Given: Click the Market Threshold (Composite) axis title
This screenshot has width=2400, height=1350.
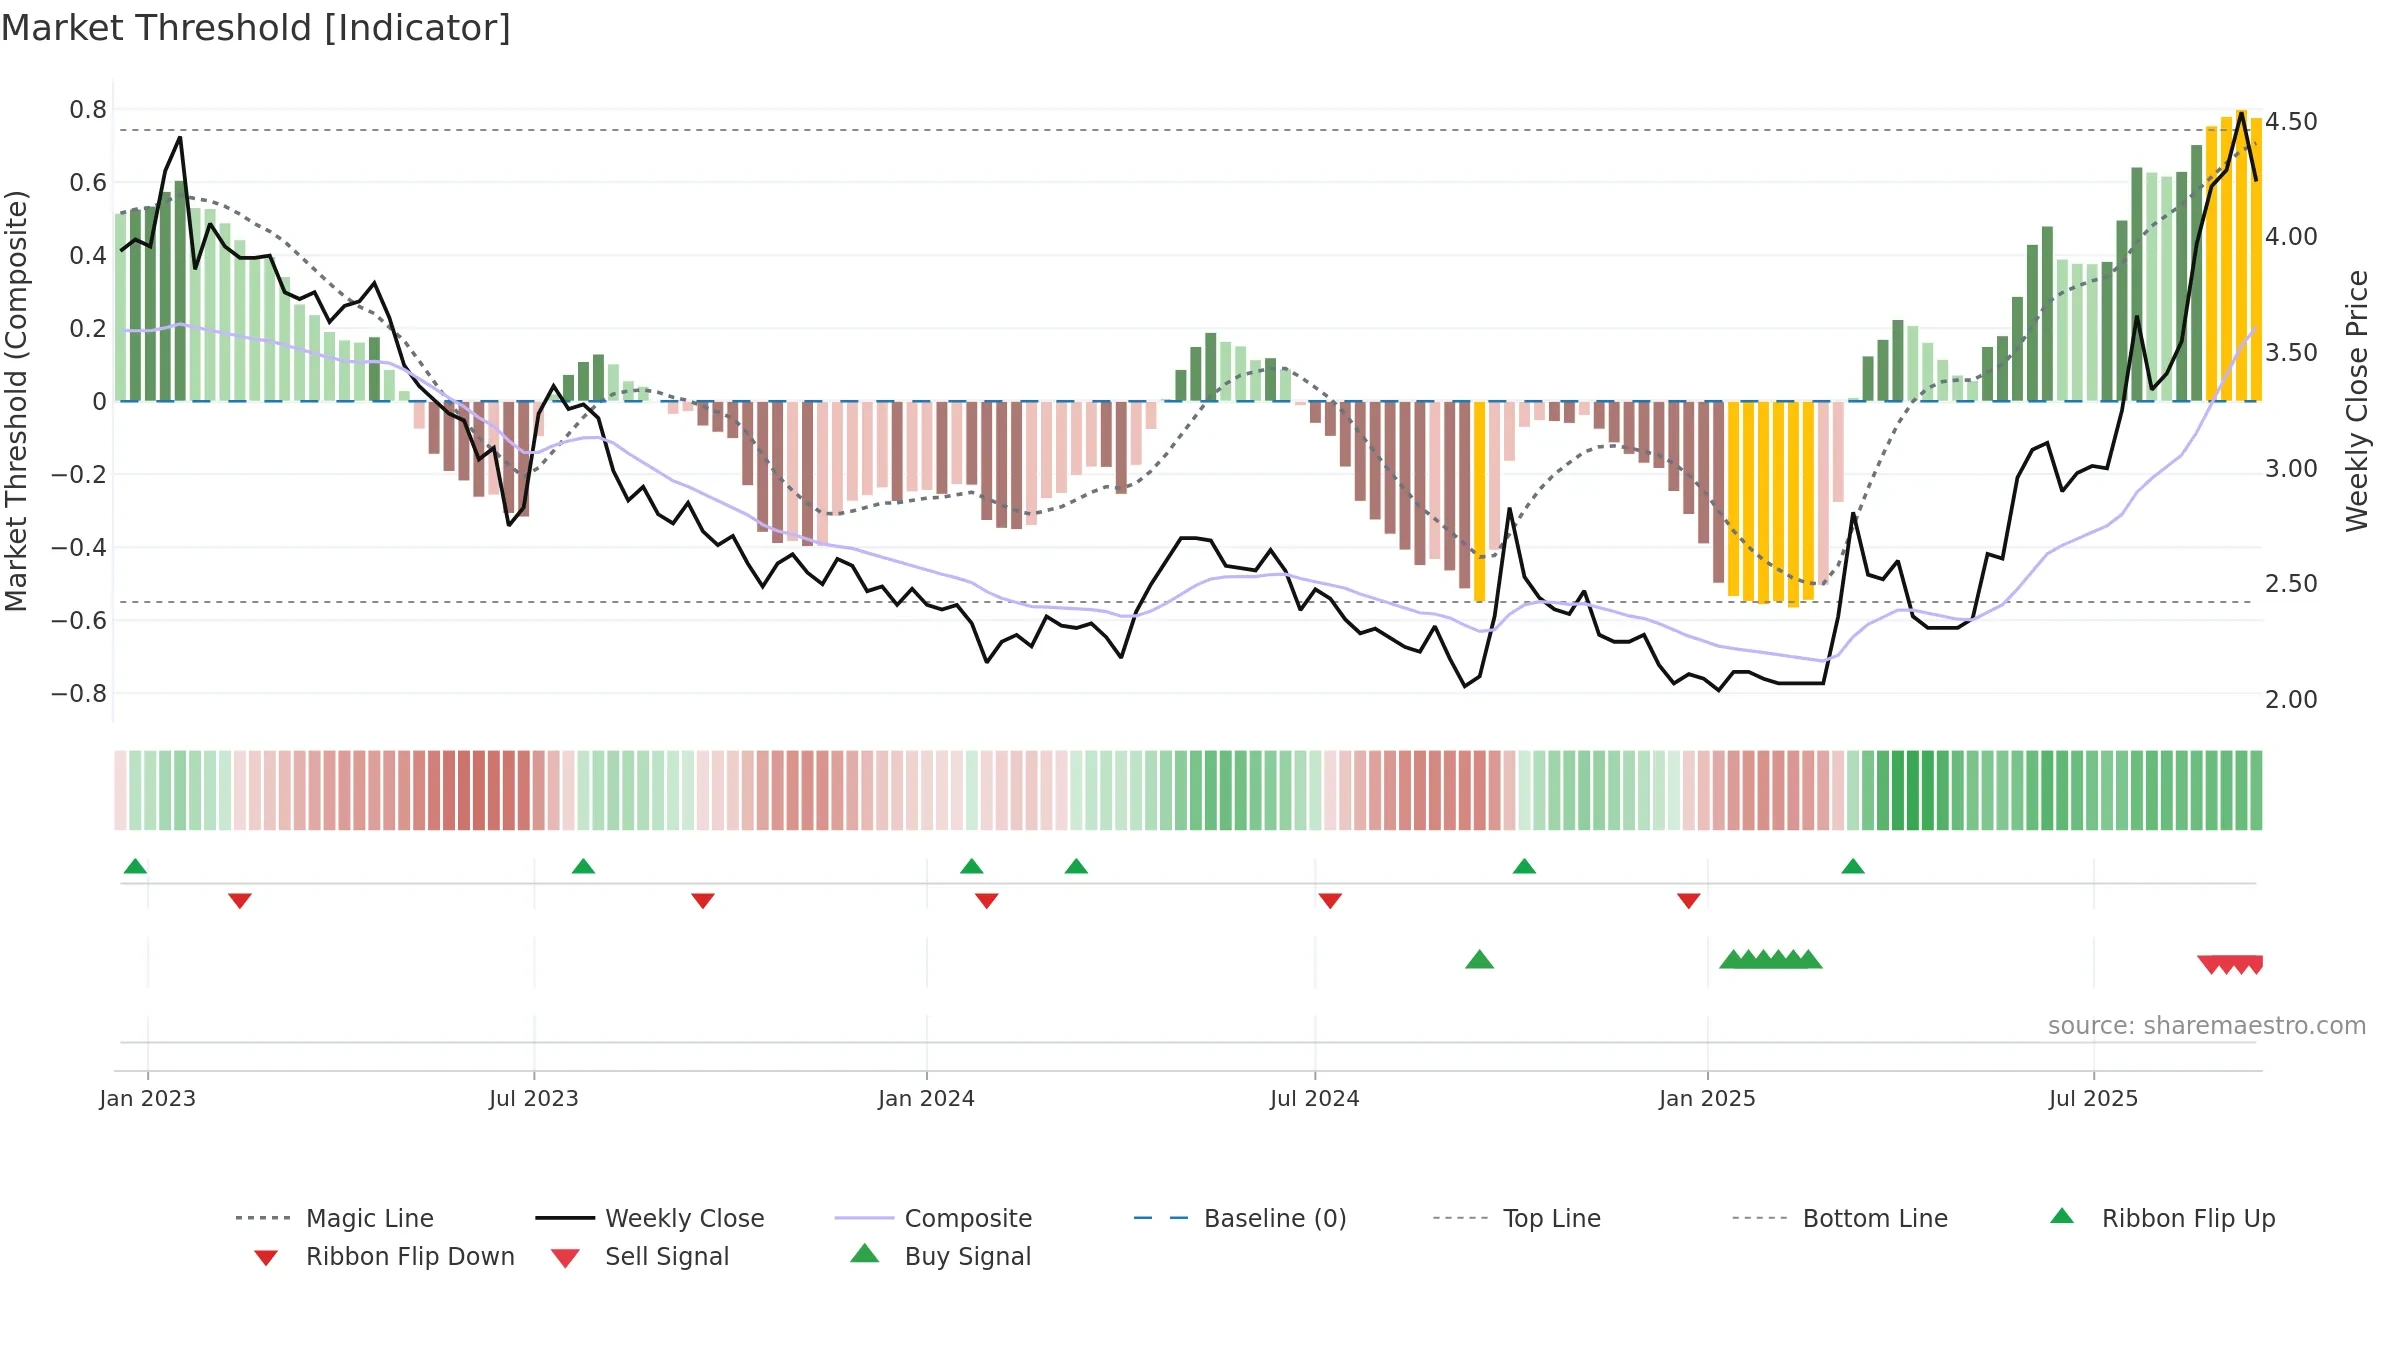Looking at the screenshot, I should point(16,400).
